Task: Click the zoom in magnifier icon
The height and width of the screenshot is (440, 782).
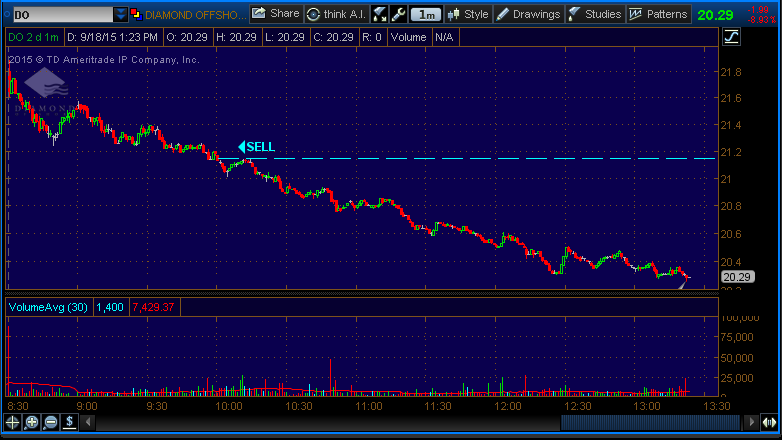Action: (32, 423)
